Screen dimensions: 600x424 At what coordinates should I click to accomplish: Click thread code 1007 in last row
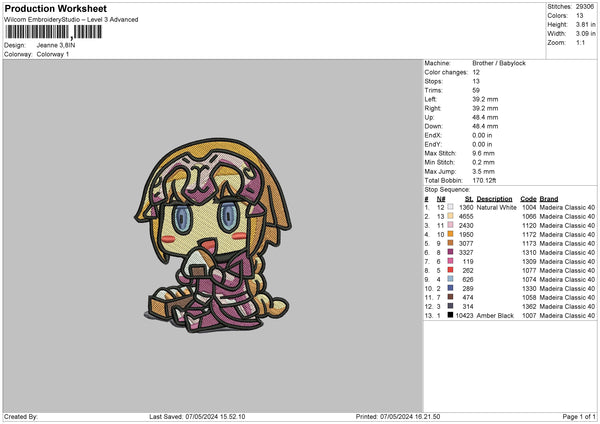point(529,315)
